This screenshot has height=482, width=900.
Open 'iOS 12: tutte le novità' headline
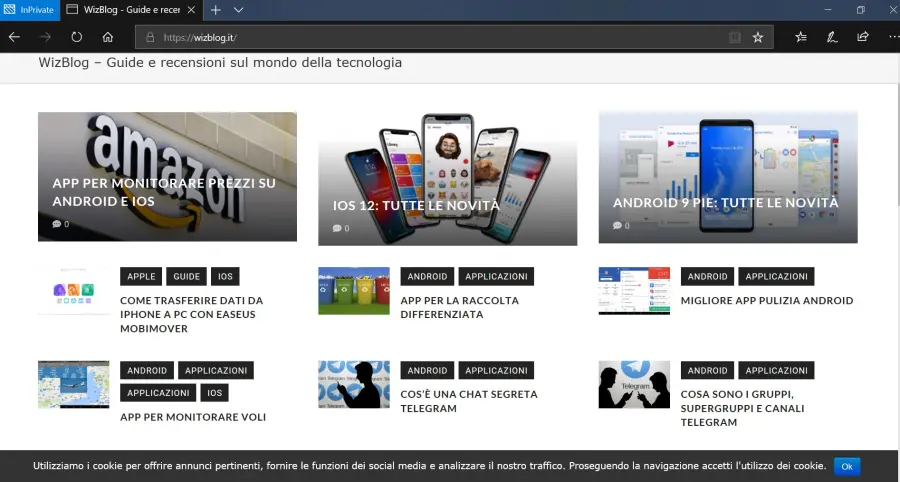416,205
